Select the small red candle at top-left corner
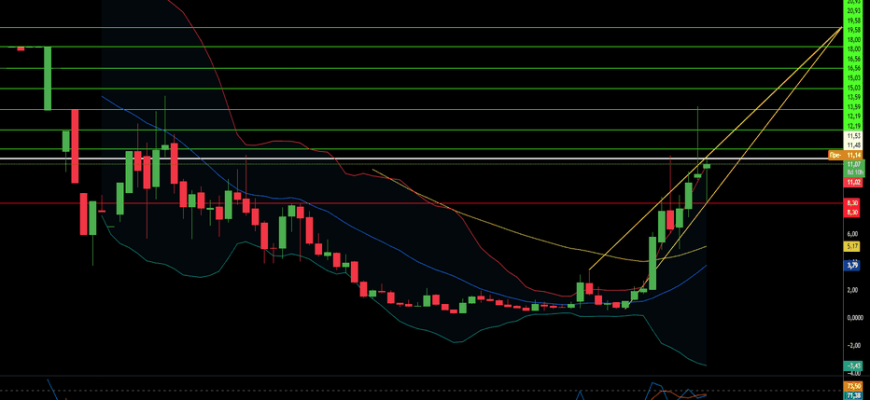870x400 pixels. pyautogui.click(x=19, y=48)
